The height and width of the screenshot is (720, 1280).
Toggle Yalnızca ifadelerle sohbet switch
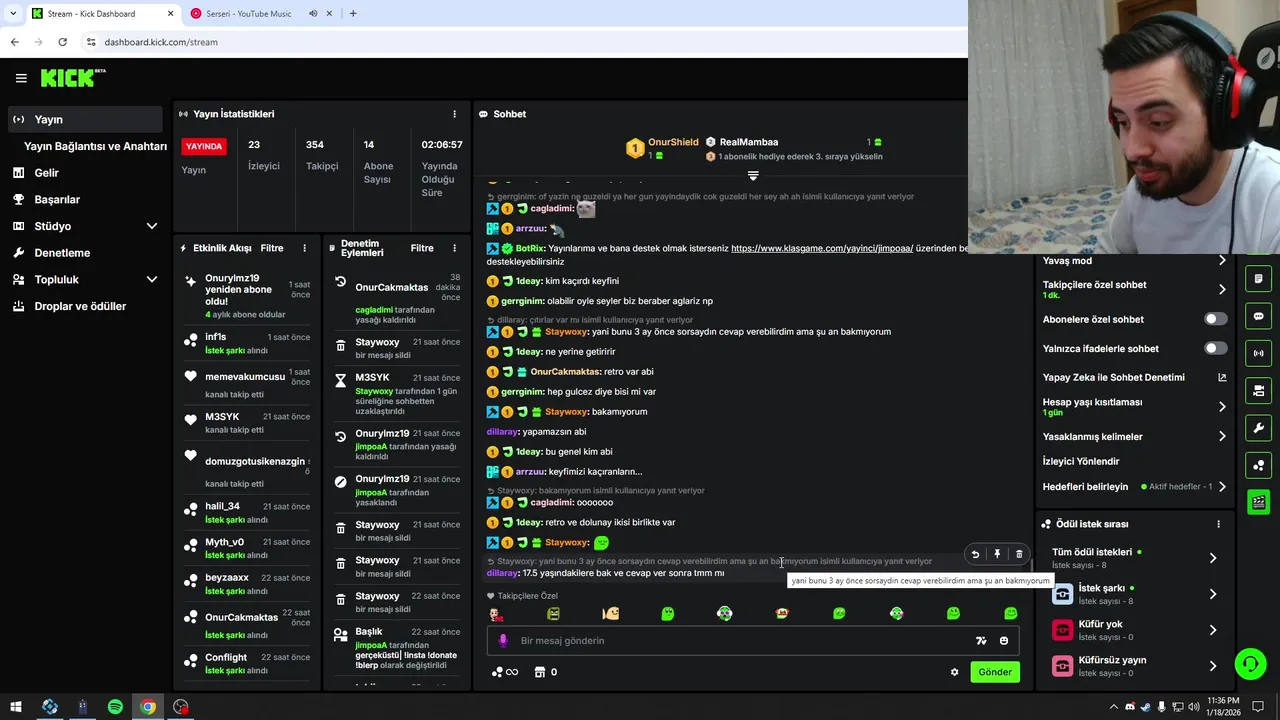[1215, 348]
